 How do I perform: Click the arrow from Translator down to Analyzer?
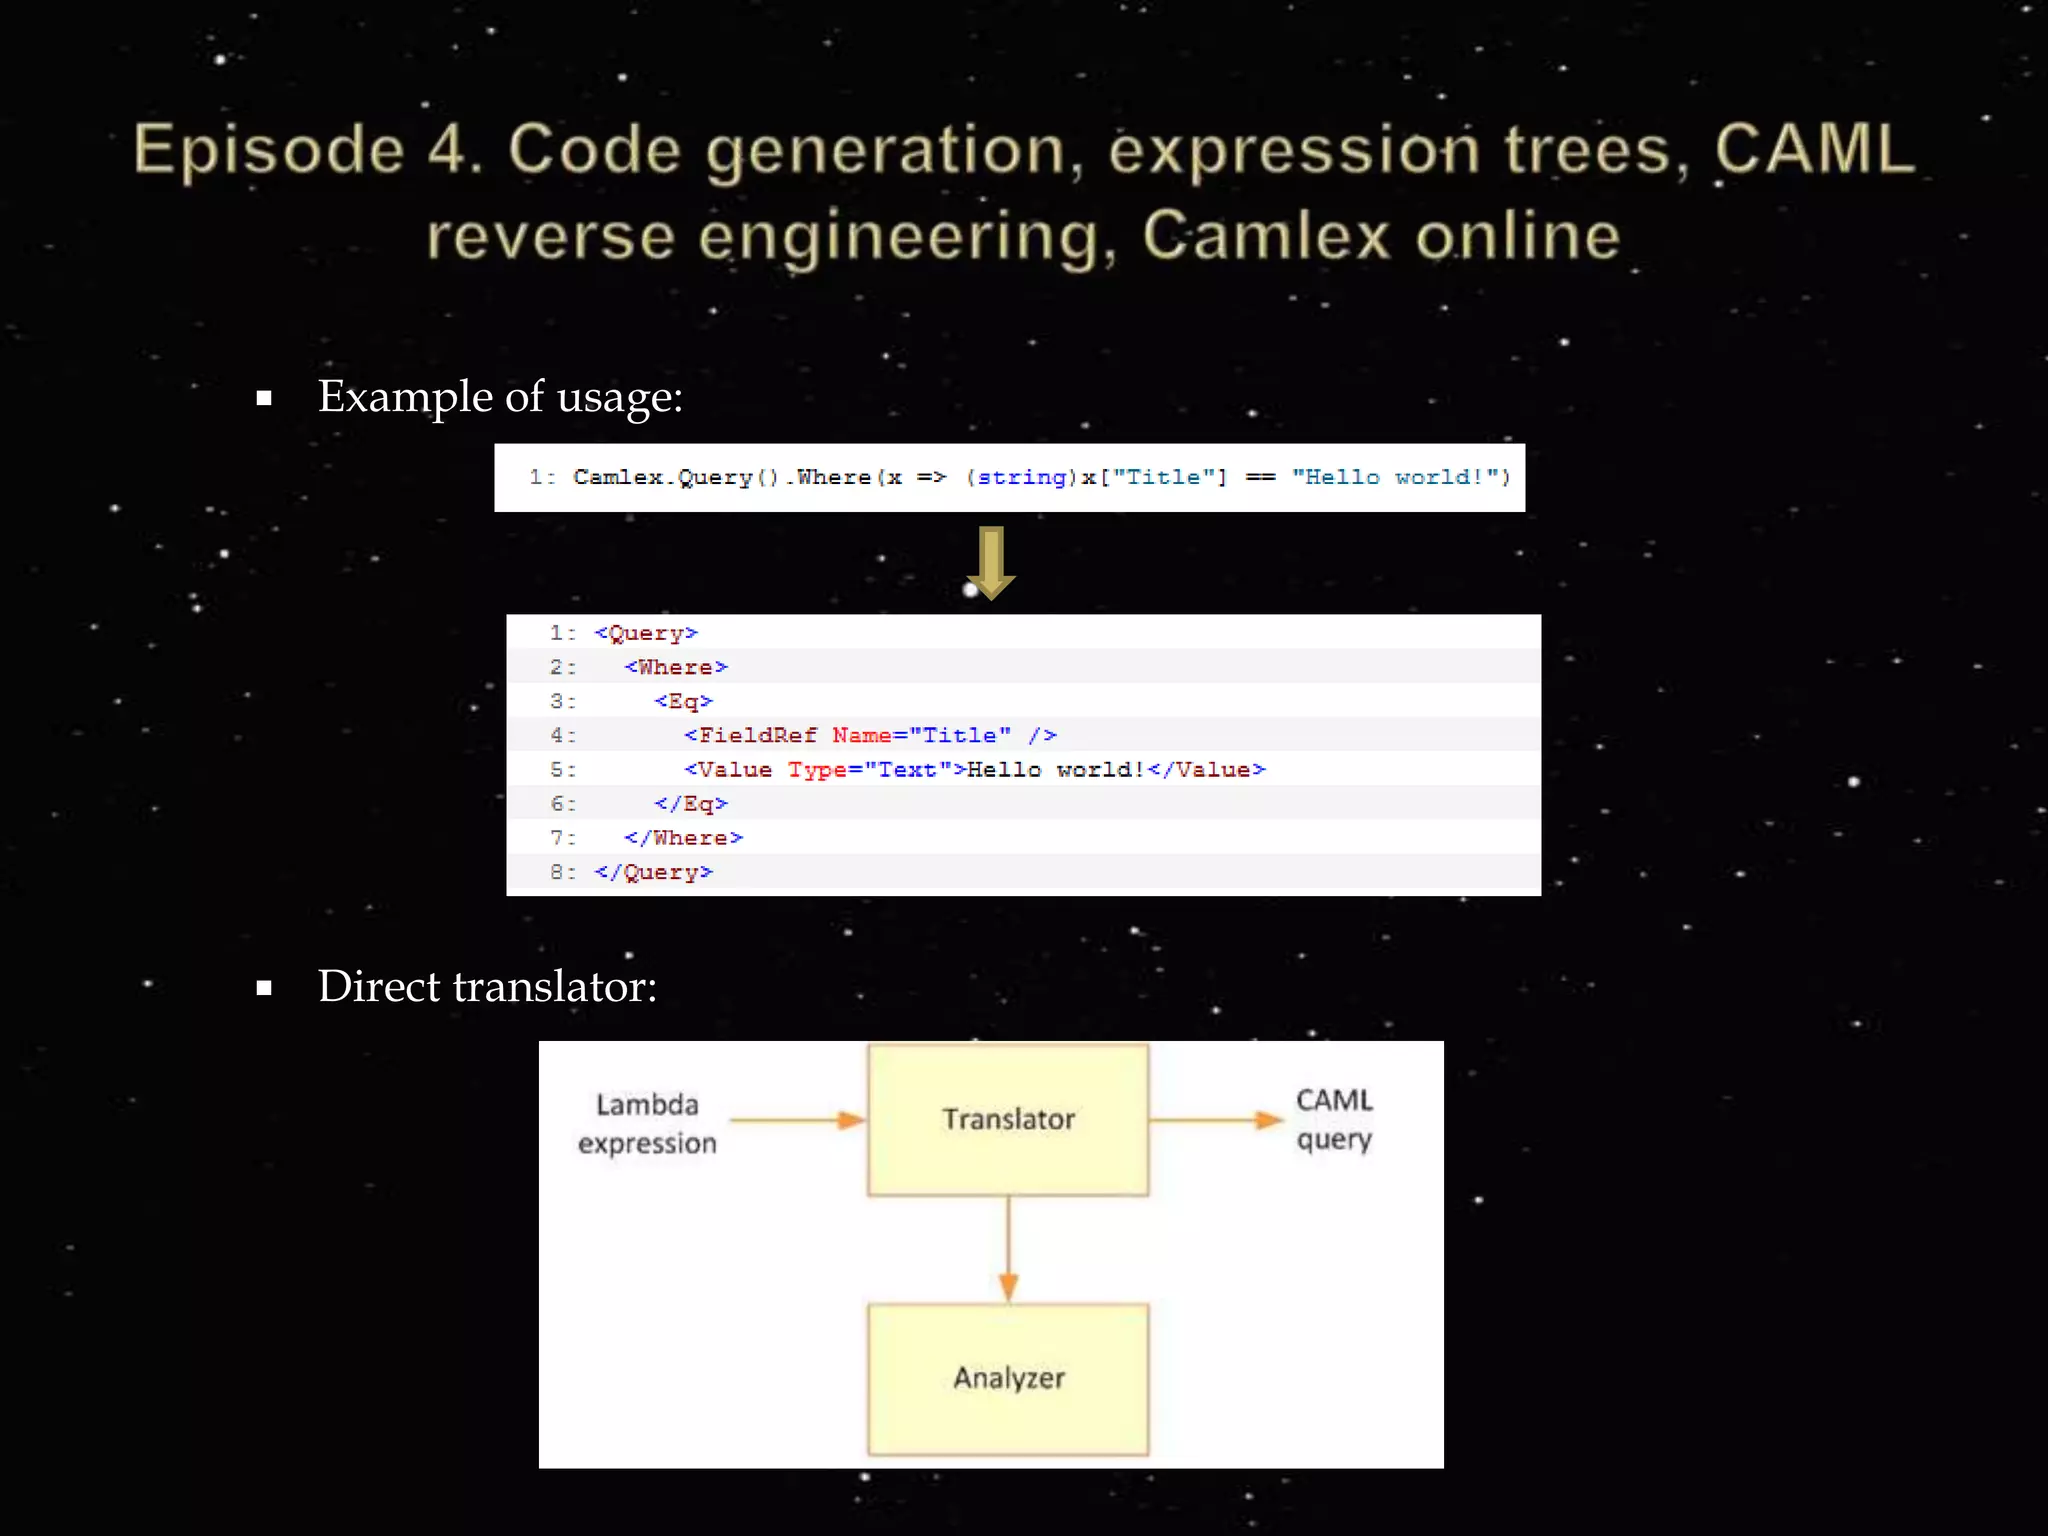click(x=1008, y=1248)
